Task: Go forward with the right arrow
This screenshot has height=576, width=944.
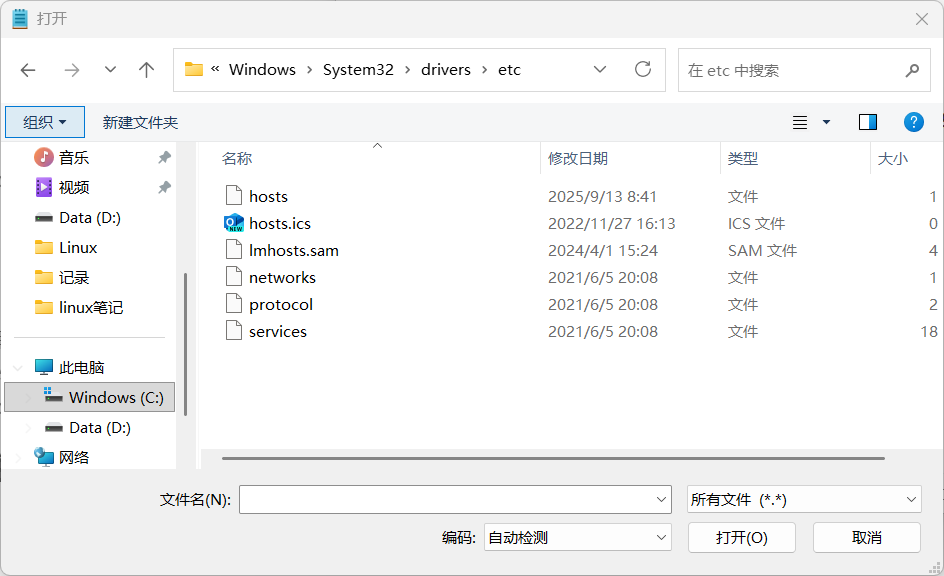Action: (72, 70)
